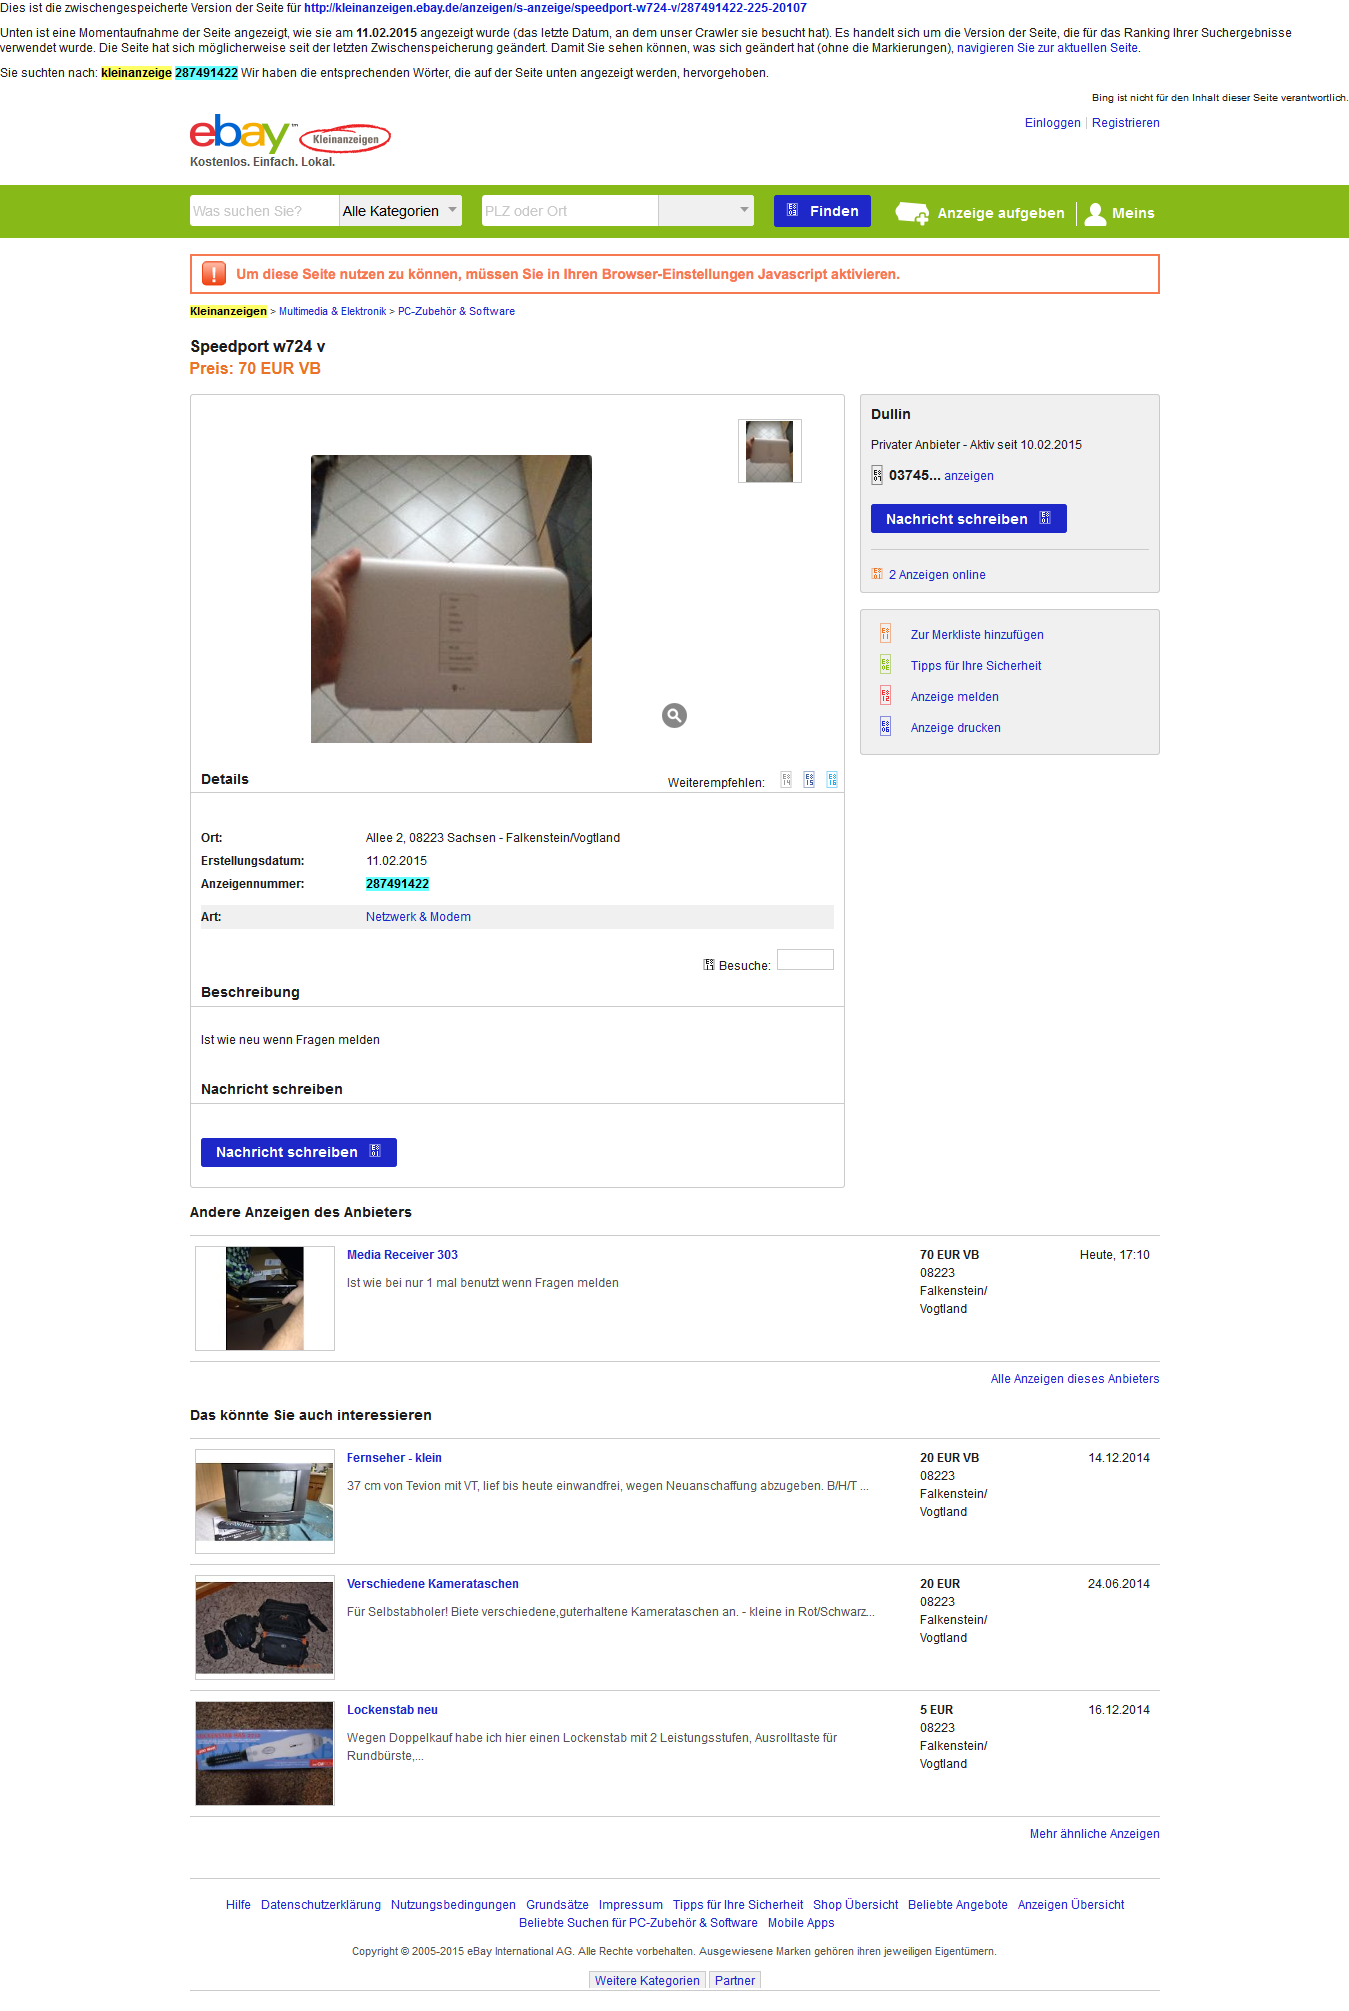
Task: Select the small Speedport thumbnail image
Action: point(770,451)
